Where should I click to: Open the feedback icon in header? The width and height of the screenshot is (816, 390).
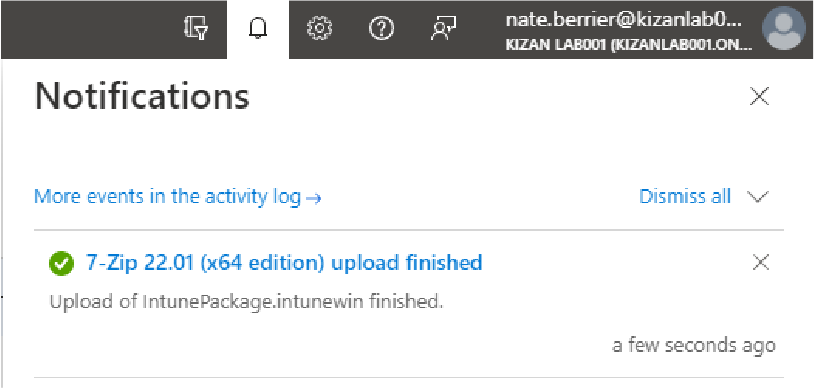click(443, 29)
